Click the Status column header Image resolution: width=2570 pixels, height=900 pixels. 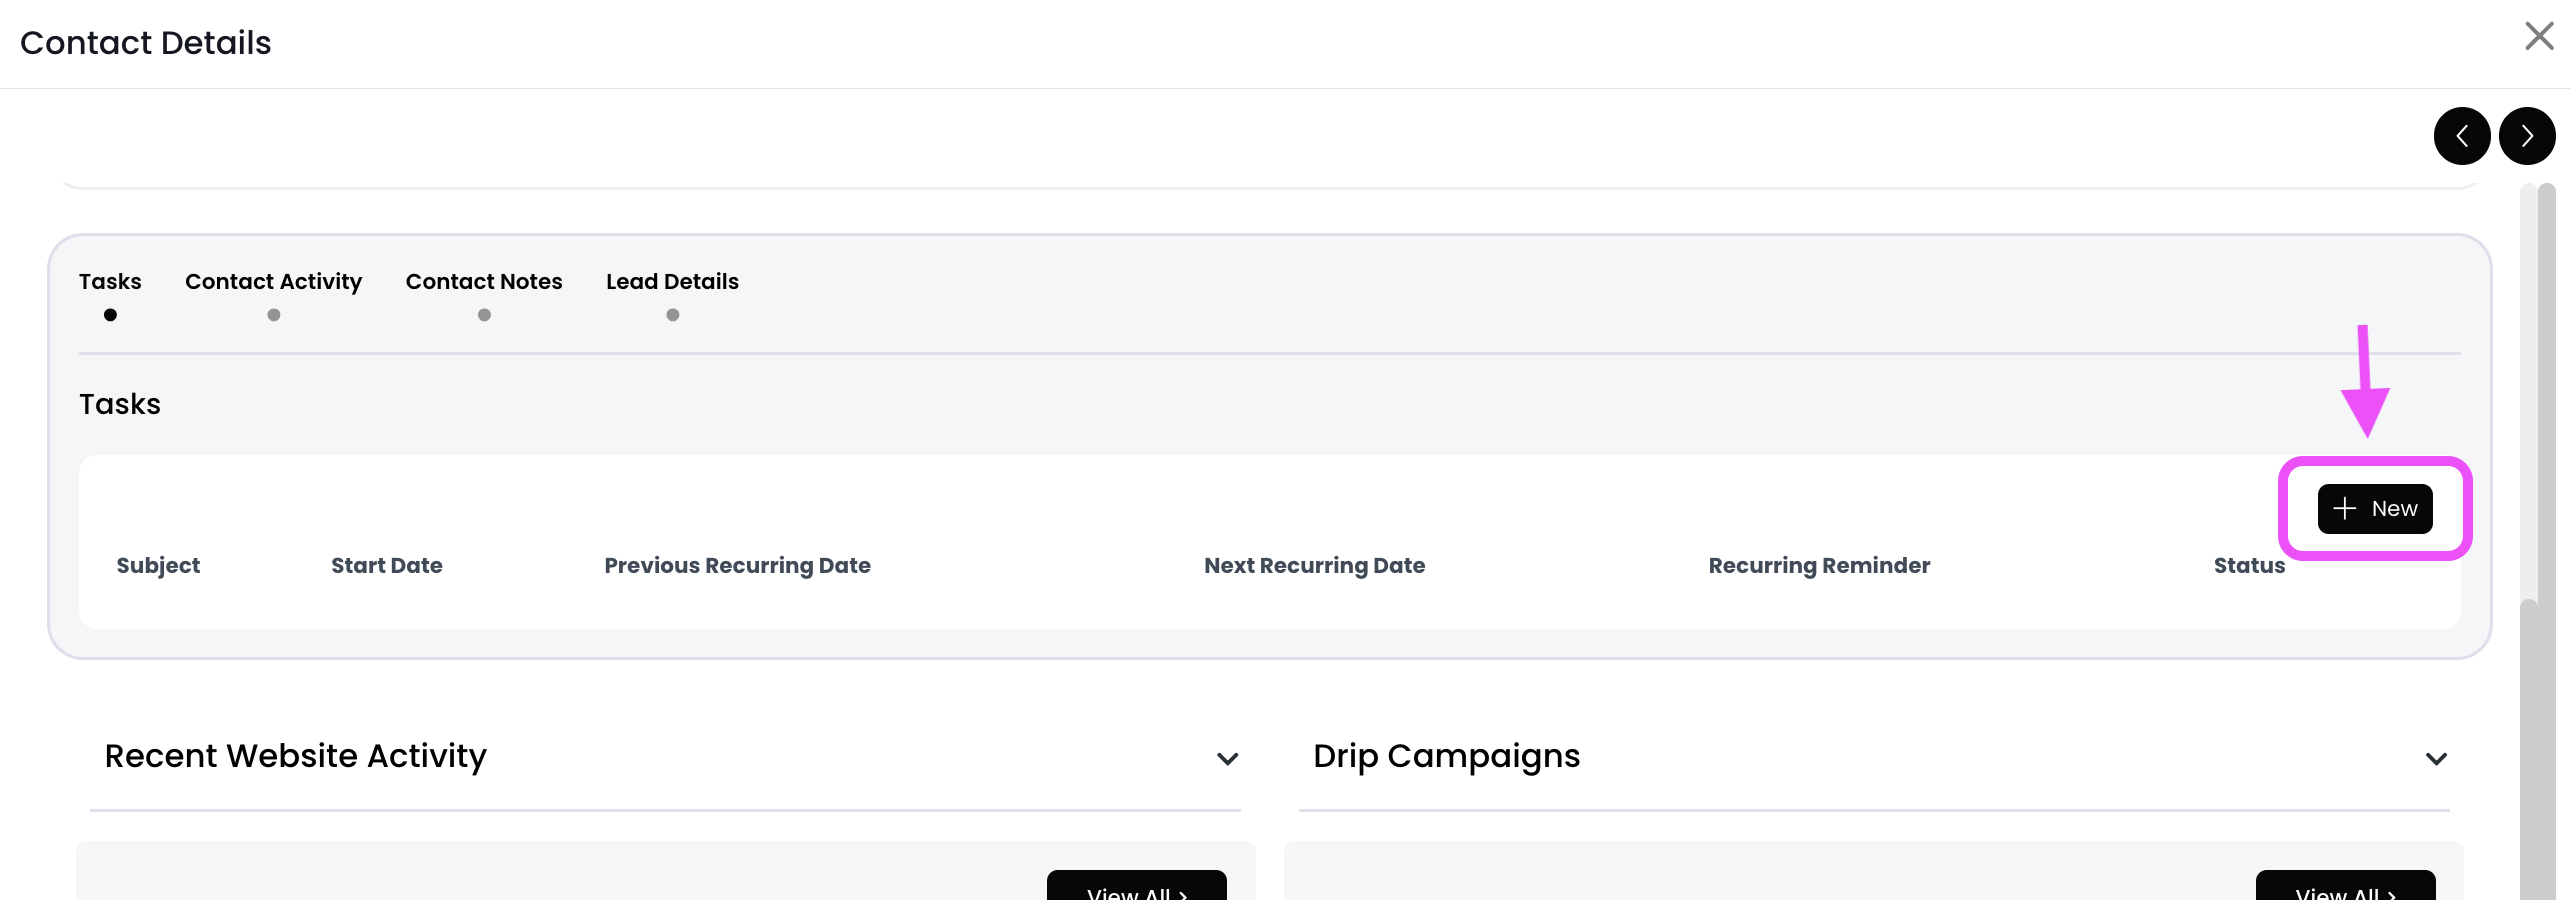[2249, 566]
